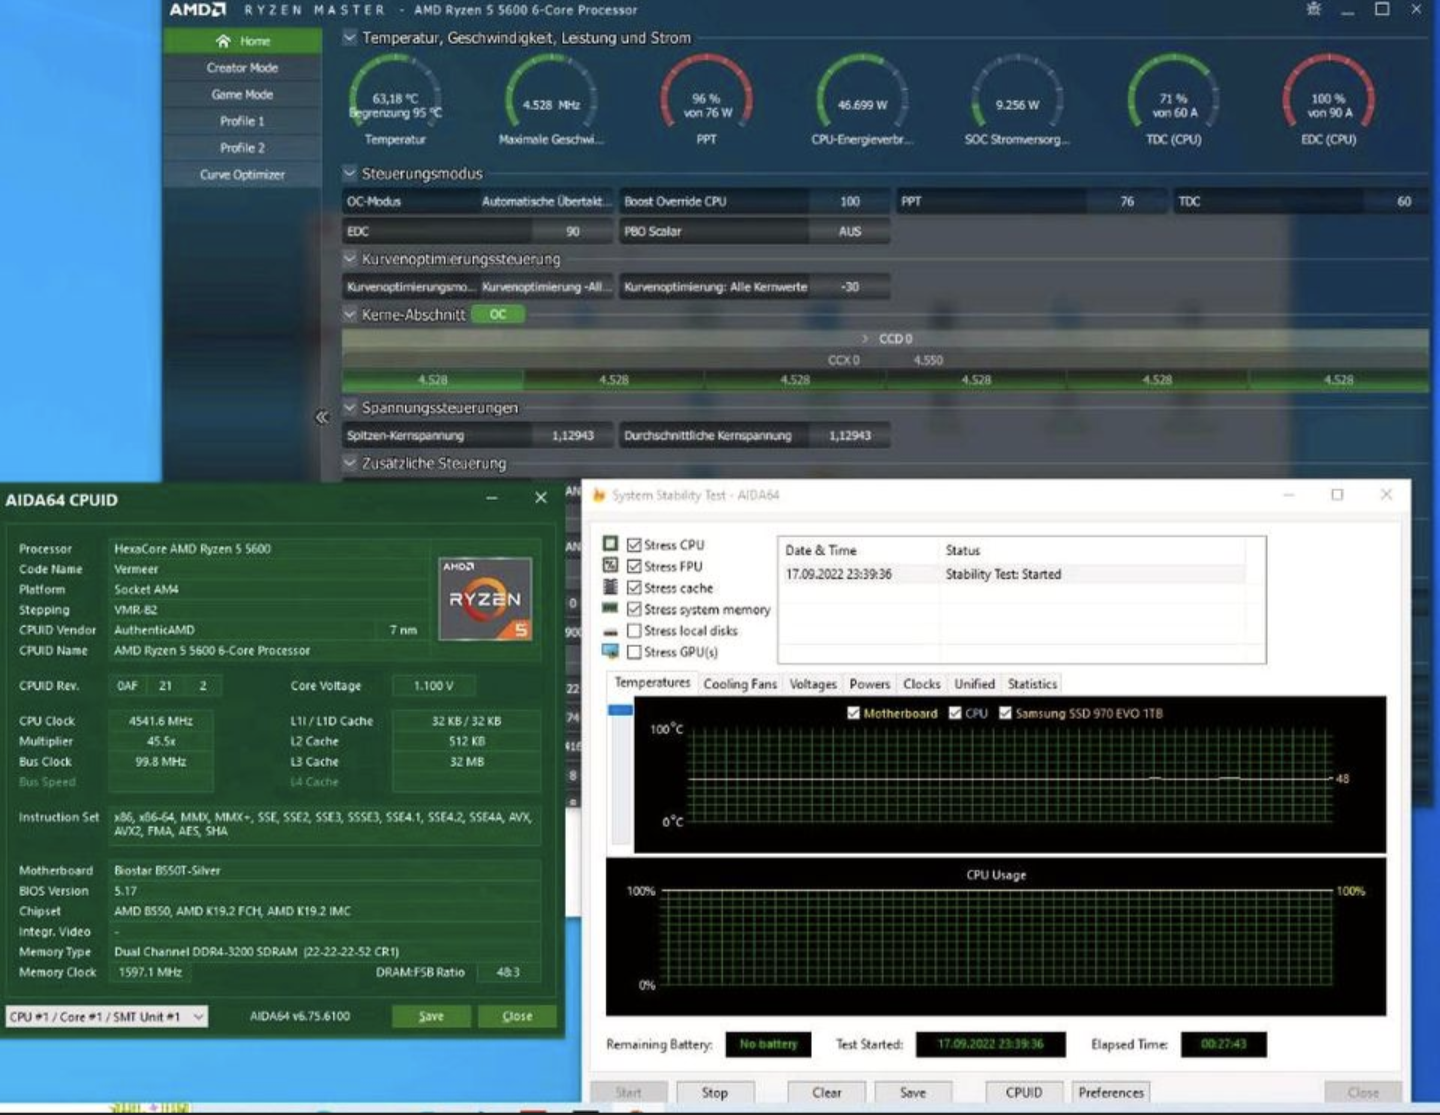Click the green OC badge beside Kerne-Abschnitt
The image size is (1440, 1115).
[498, 314]
